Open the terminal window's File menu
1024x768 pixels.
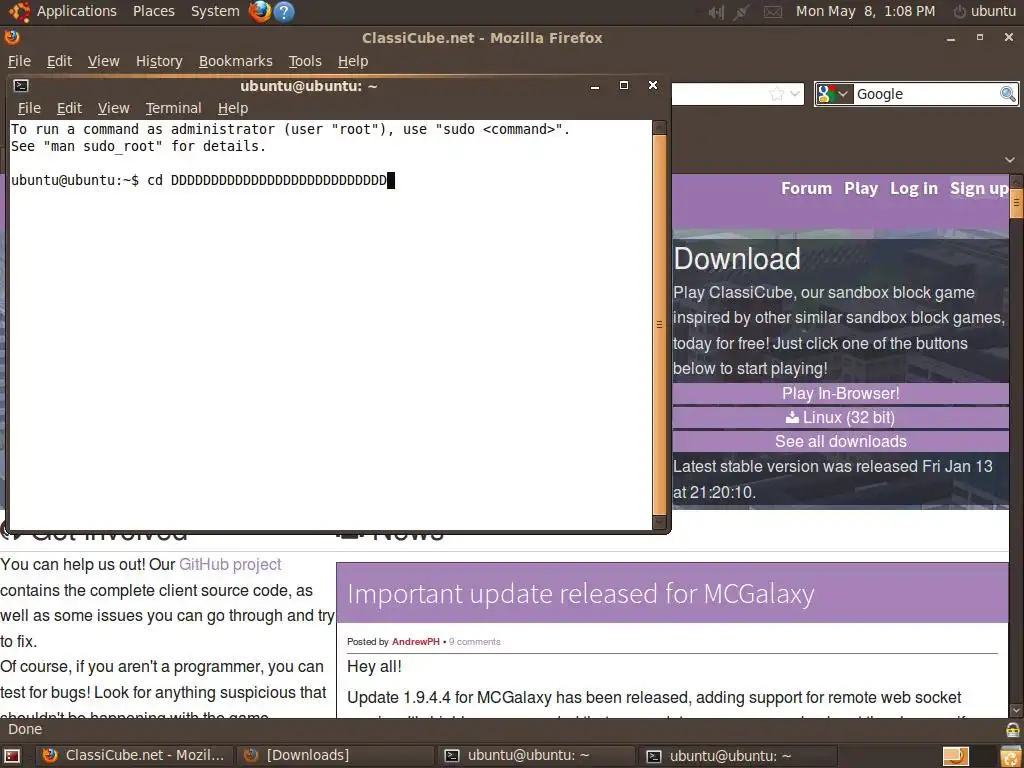29,108
